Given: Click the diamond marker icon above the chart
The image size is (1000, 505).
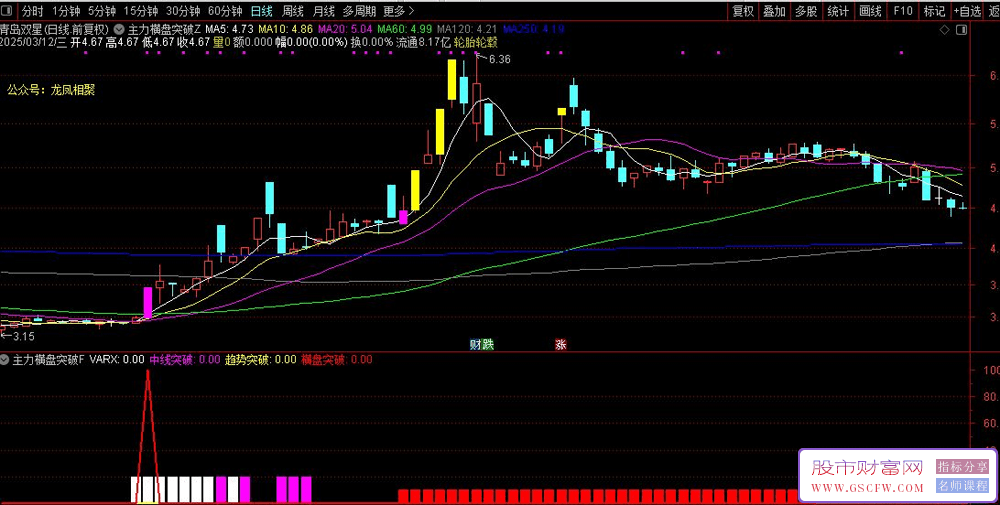Looking at the screenshot, I should pyautogui.click(x=945, y=29).
